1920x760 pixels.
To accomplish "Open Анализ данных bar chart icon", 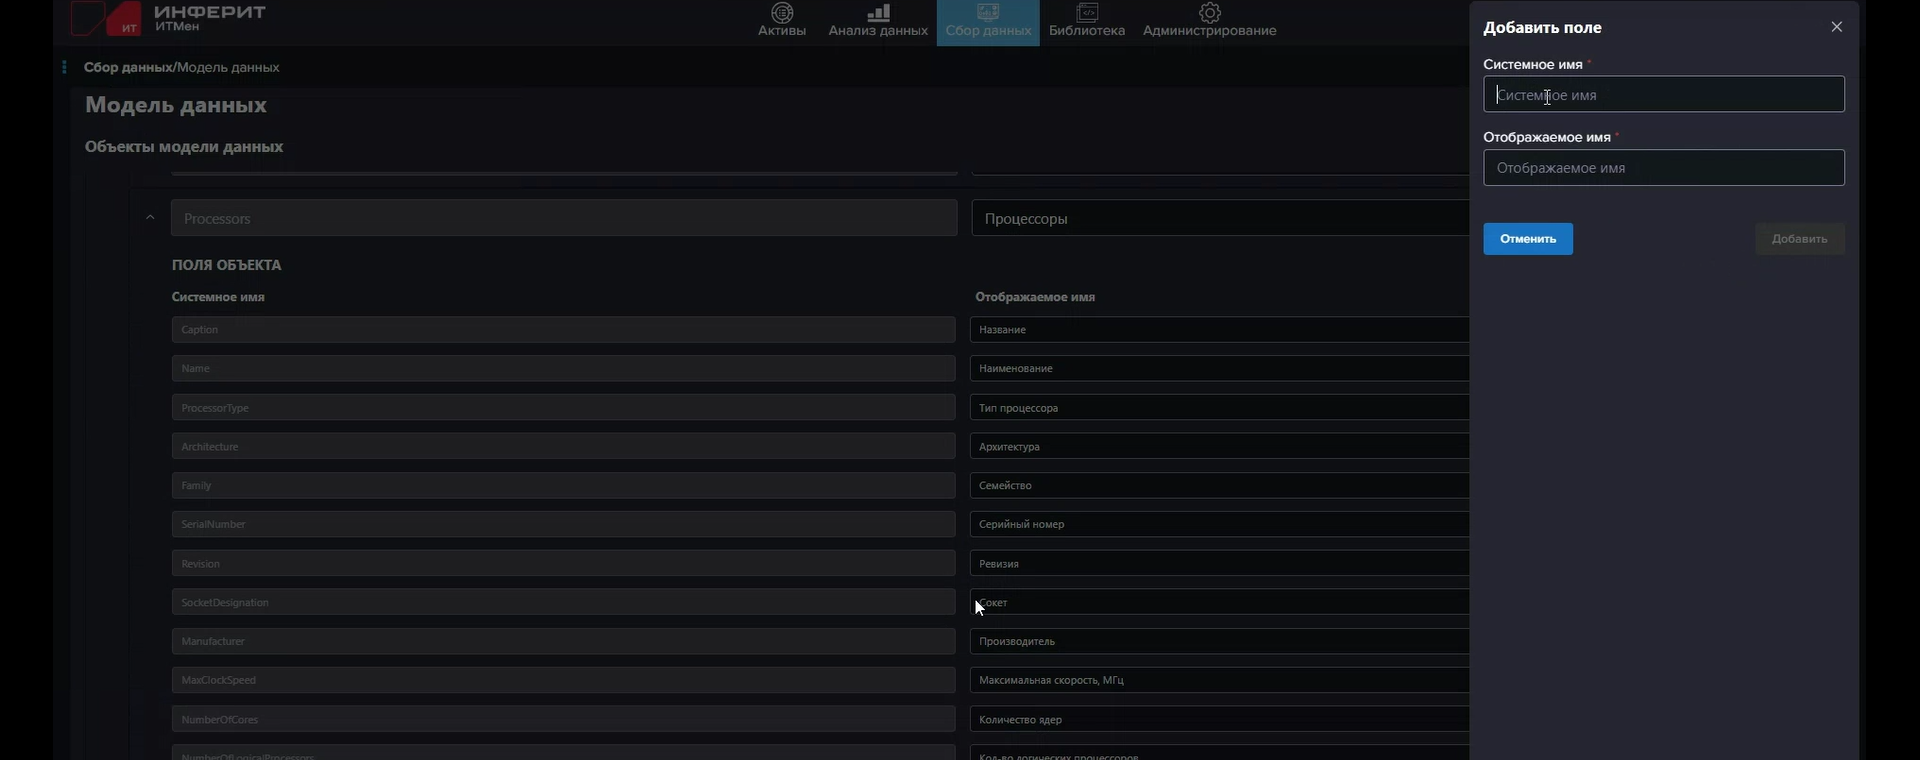I will coord(878,13).
